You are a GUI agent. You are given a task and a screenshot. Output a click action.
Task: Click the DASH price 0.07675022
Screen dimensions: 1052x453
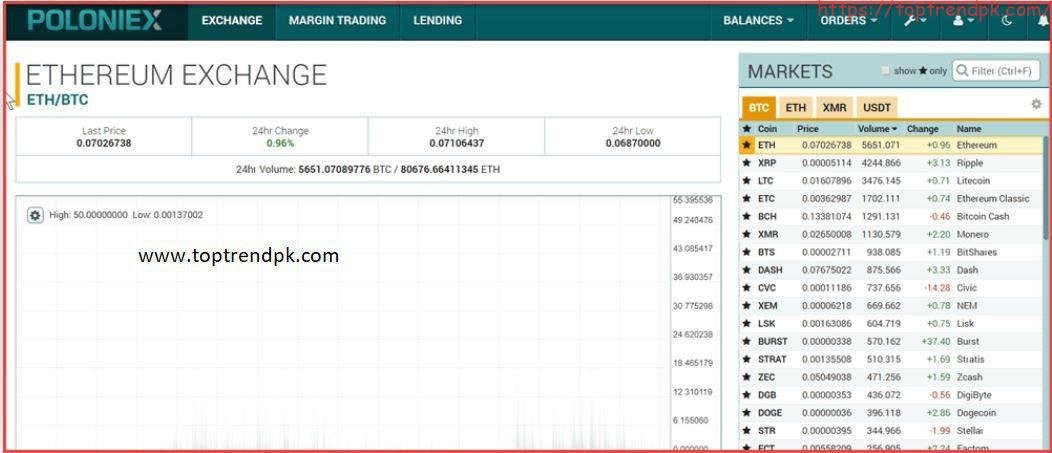[827, 270]
